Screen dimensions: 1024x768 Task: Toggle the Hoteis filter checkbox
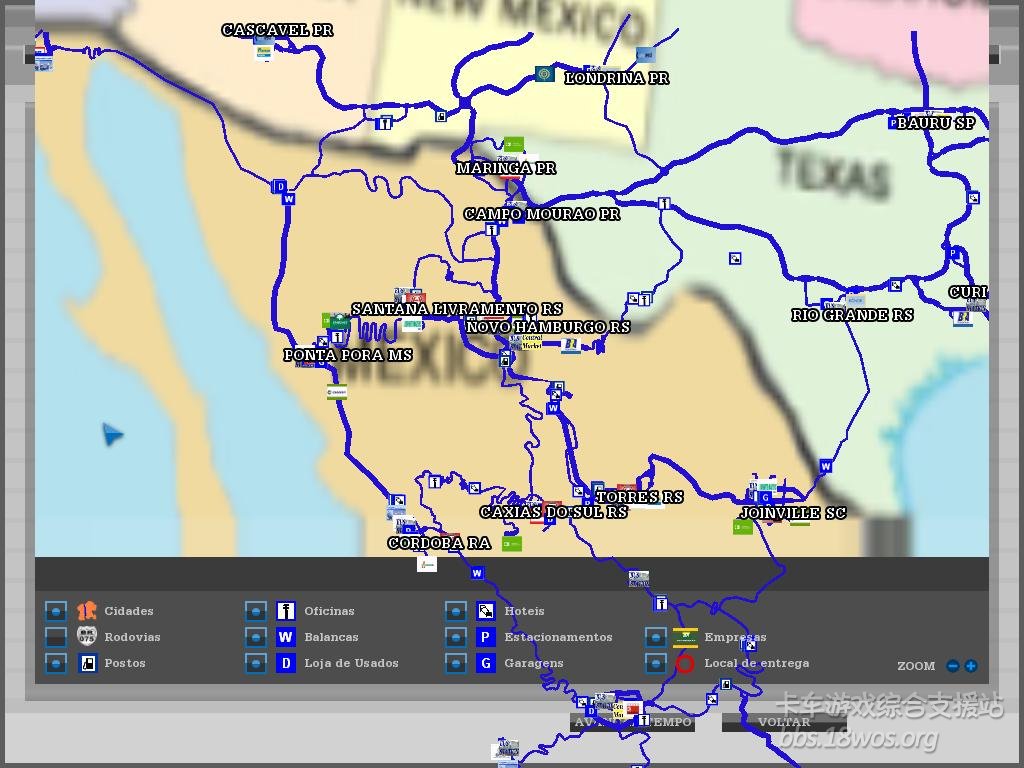pyautogui.click(x=456, y=611)
